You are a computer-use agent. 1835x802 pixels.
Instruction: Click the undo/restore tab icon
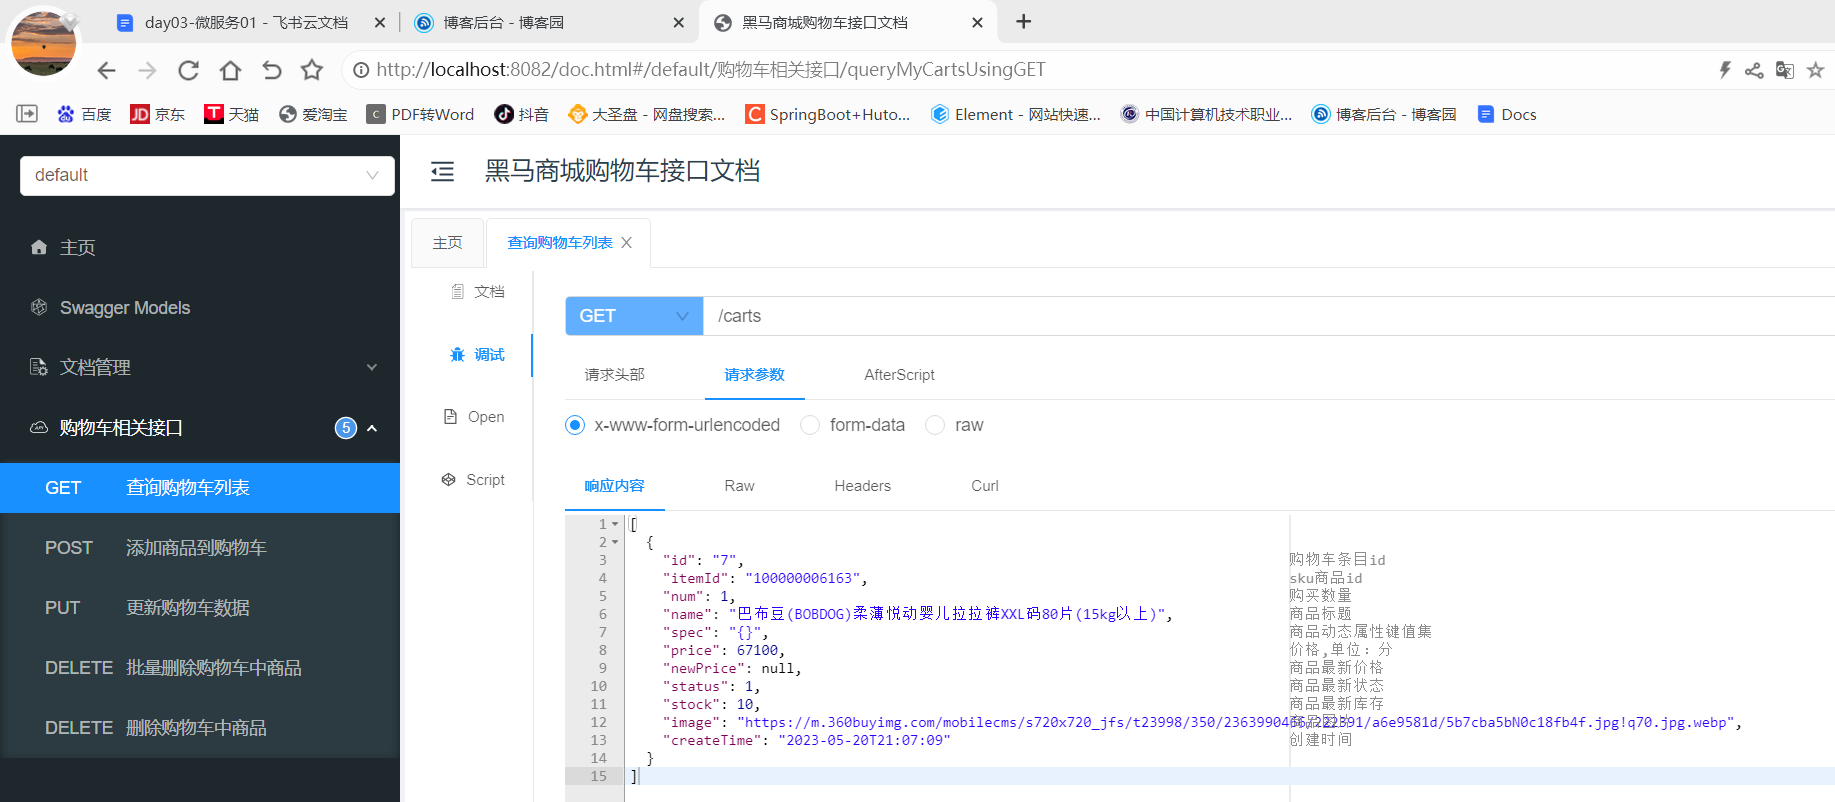click(x=271, y=70)
